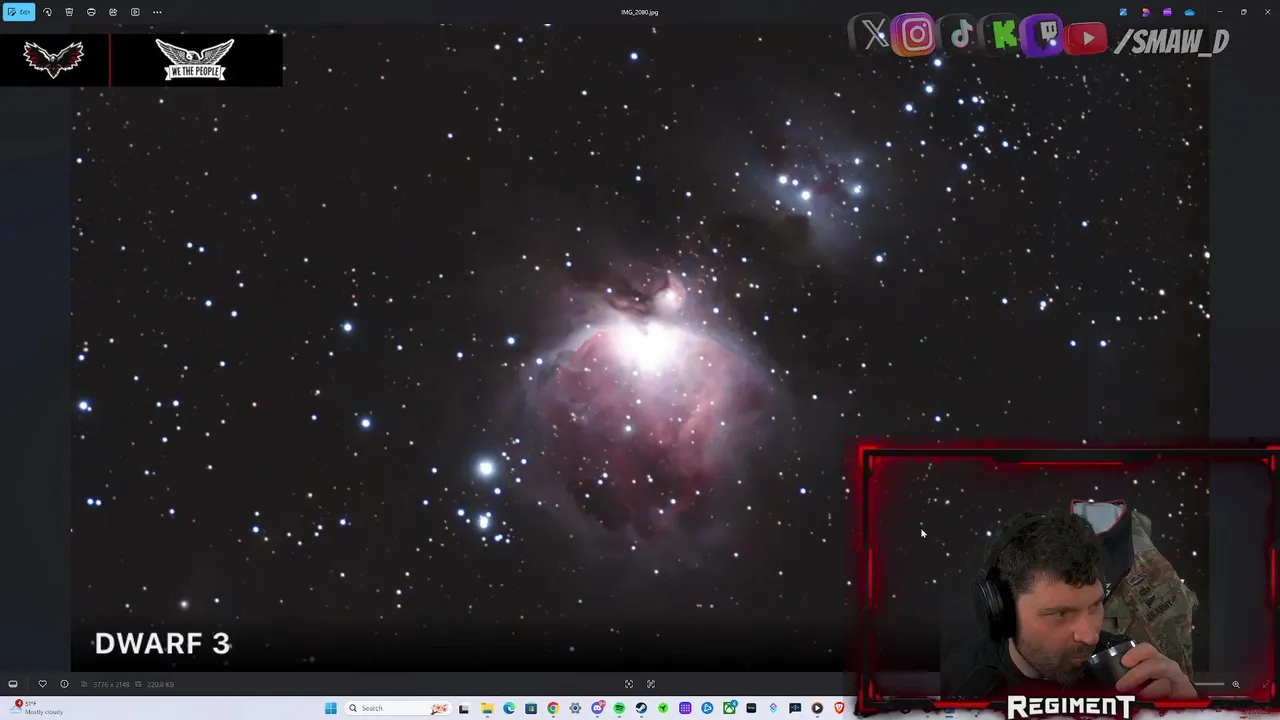Rotate the photo with toolbar icon

[x=47, y=12]
